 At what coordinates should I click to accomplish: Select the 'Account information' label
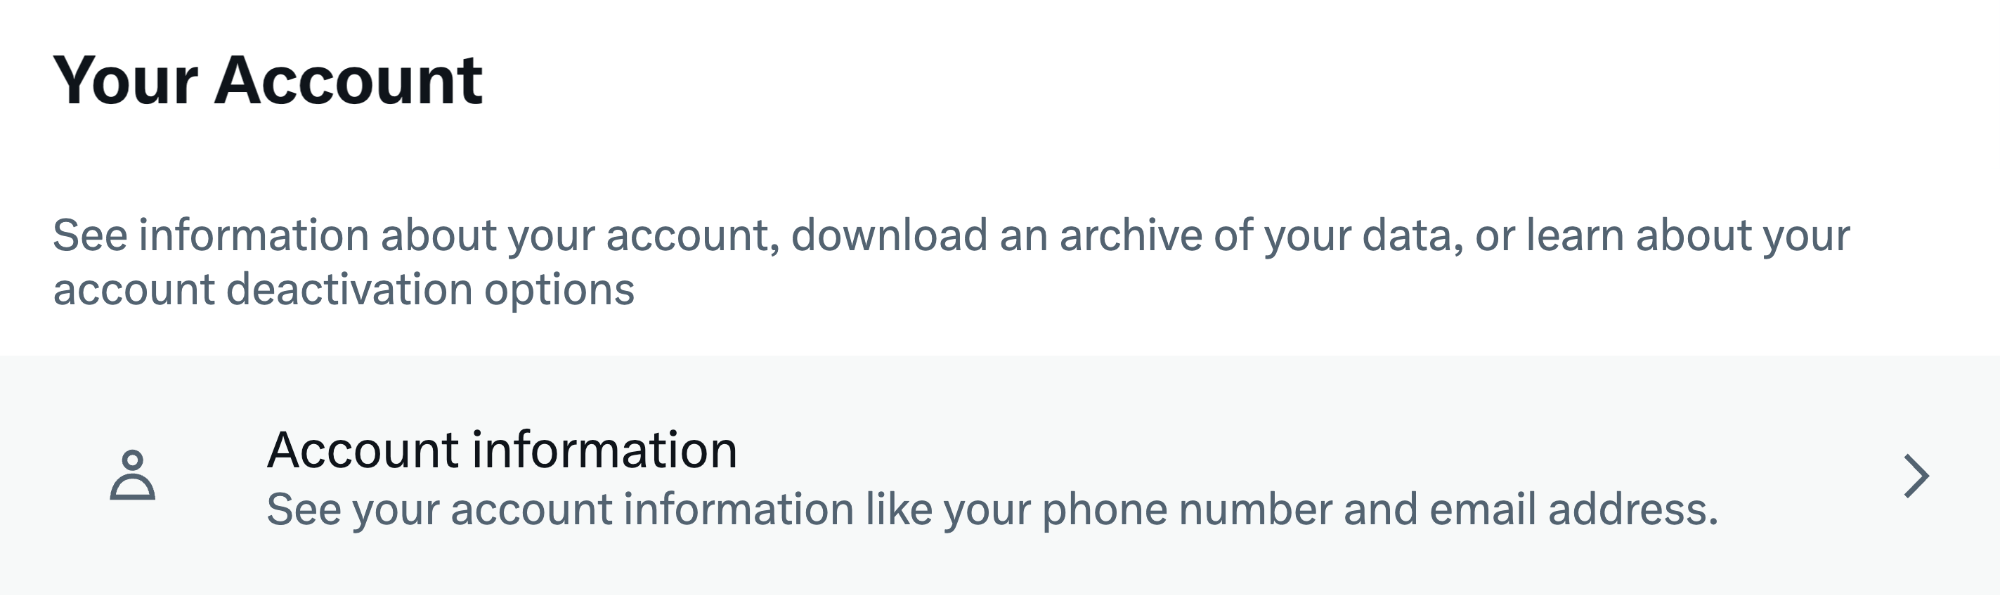coord(502,450)
